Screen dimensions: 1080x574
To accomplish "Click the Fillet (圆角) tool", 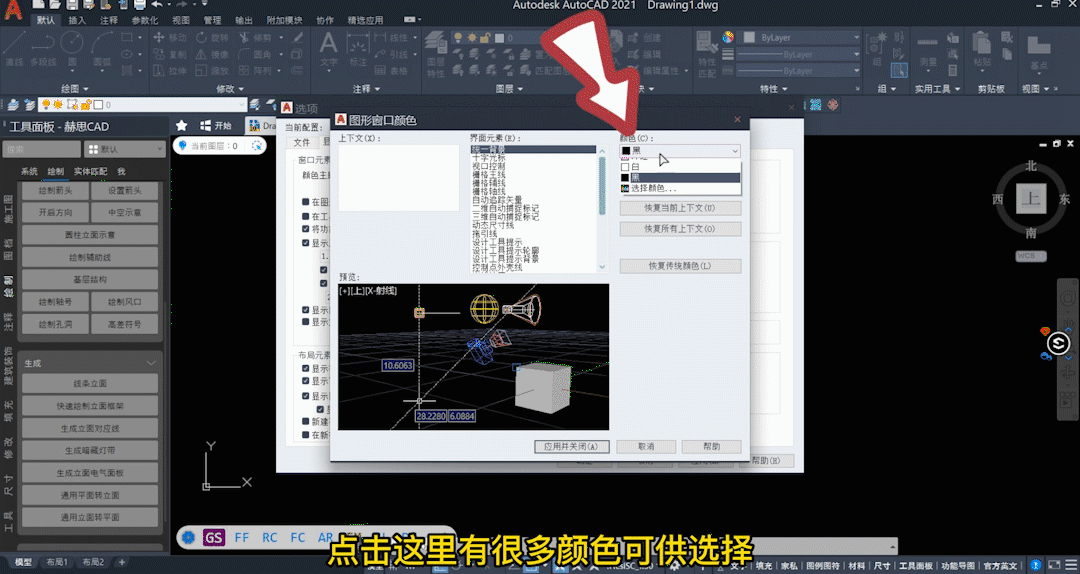I will pyautogui.click(x=255, y=54).
